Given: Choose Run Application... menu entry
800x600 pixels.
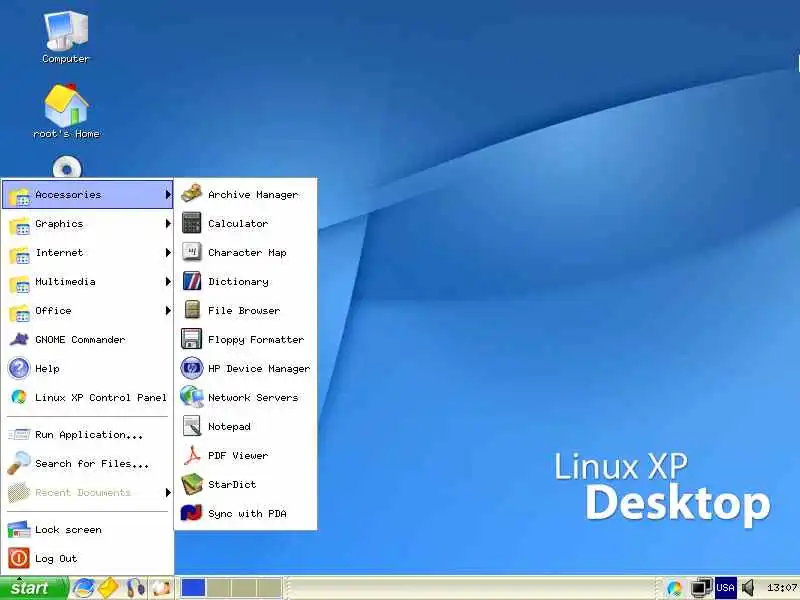Looking at the screenshot, I should click(88, 435).
